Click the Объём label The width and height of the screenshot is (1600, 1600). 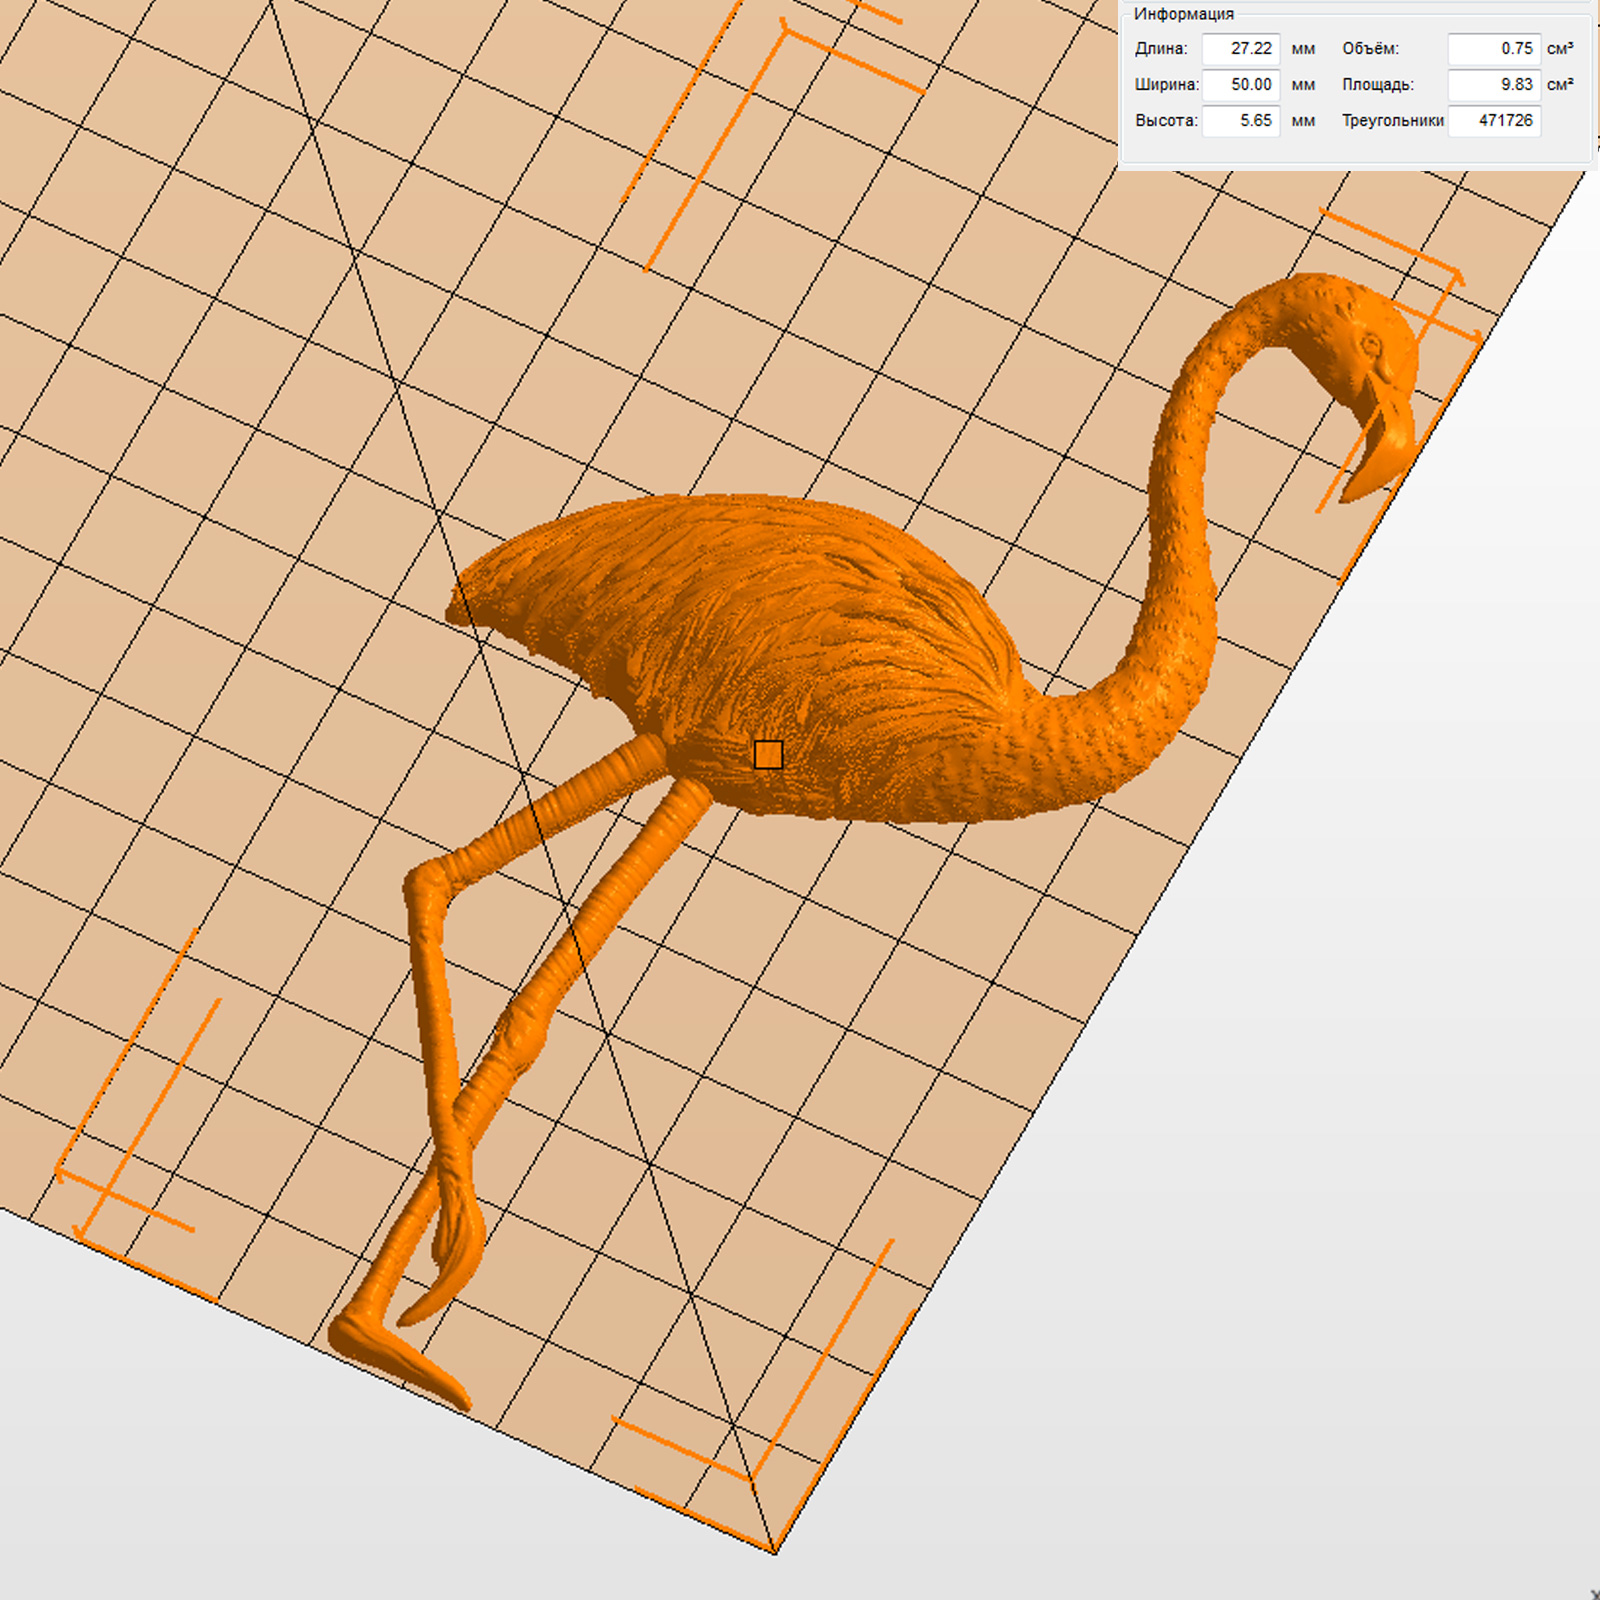point(1370,49)
